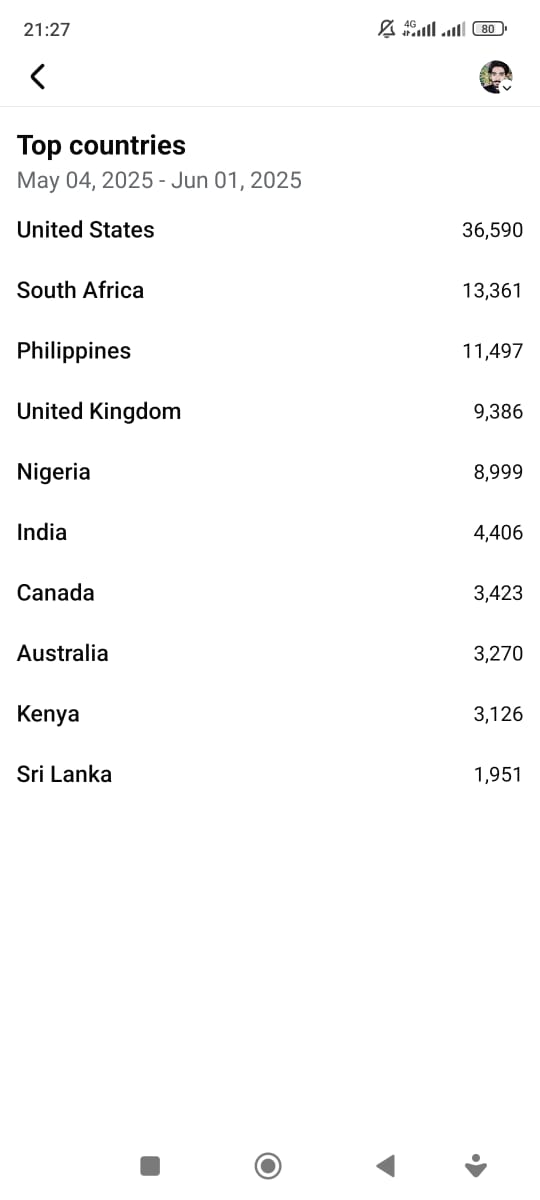The width and height of the screenshot is (540, 1200).
Task: Select the Philippines country entry
Action: point(270,351)
